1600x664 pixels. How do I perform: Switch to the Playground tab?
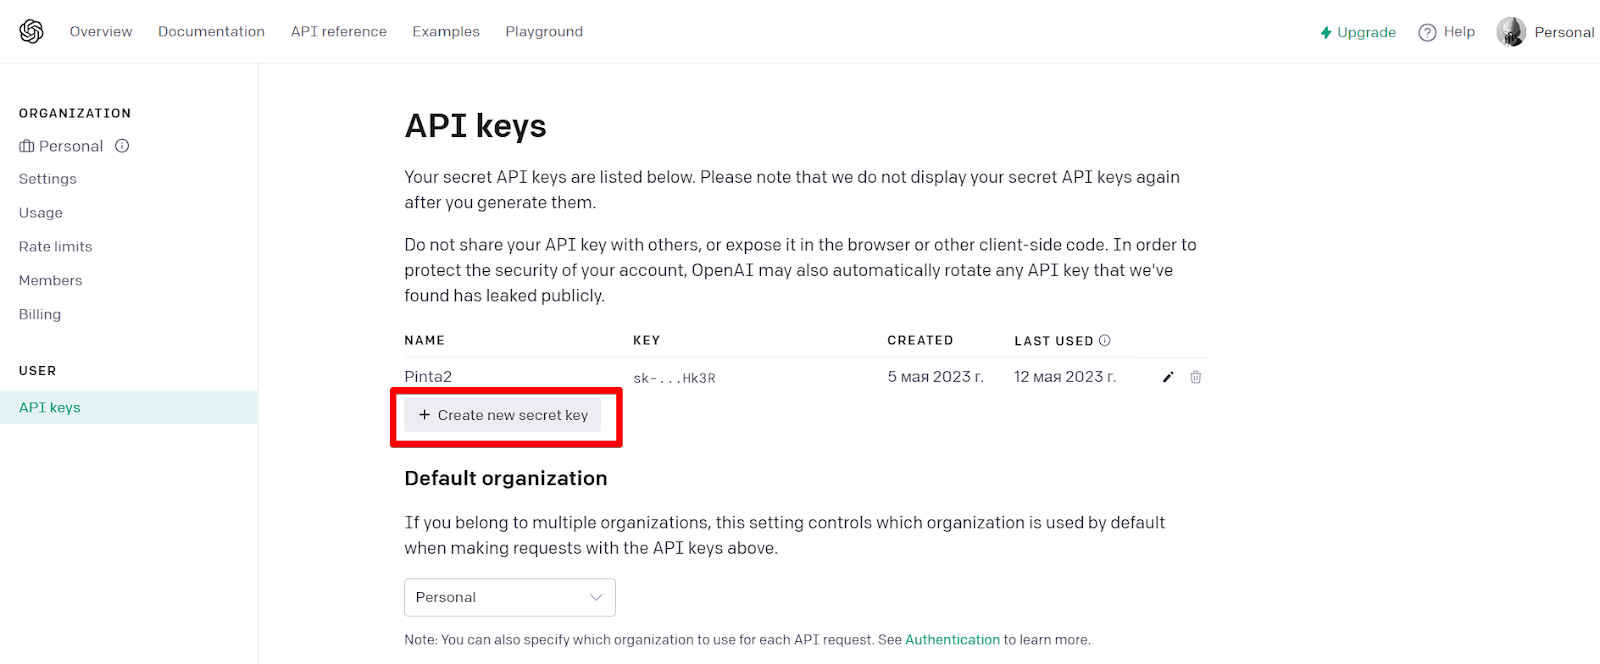pos(544,32)
